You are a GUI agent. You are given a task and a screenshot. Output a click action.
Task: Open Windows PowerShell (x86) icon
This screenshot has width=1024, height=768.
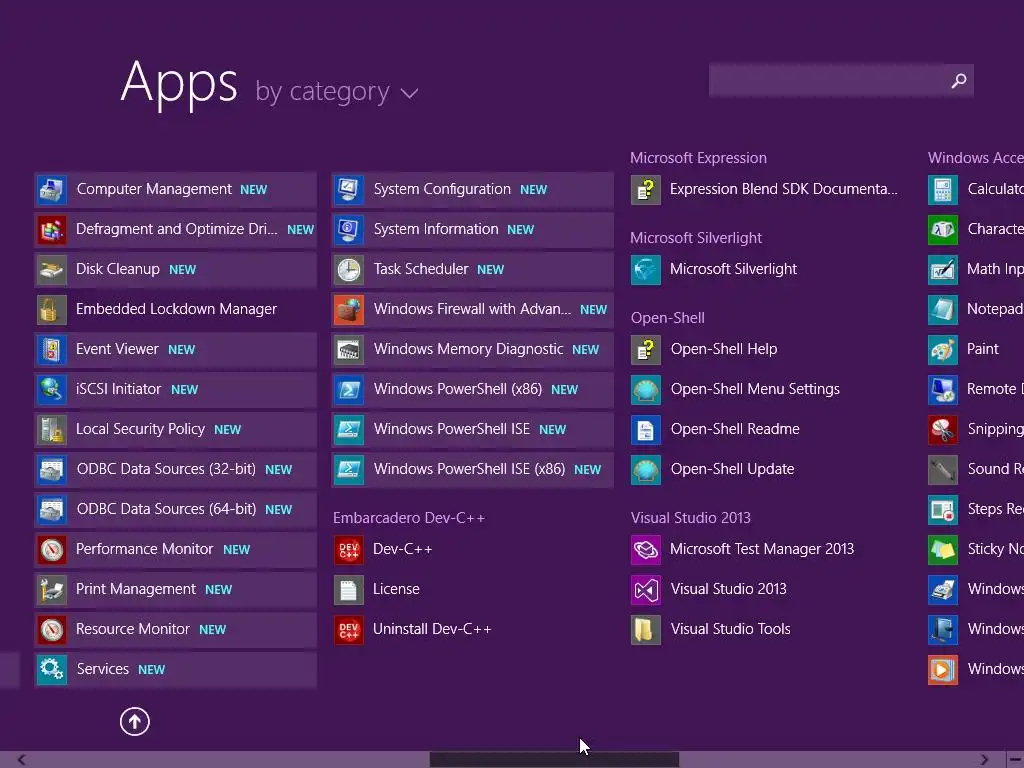coord(349,390)
